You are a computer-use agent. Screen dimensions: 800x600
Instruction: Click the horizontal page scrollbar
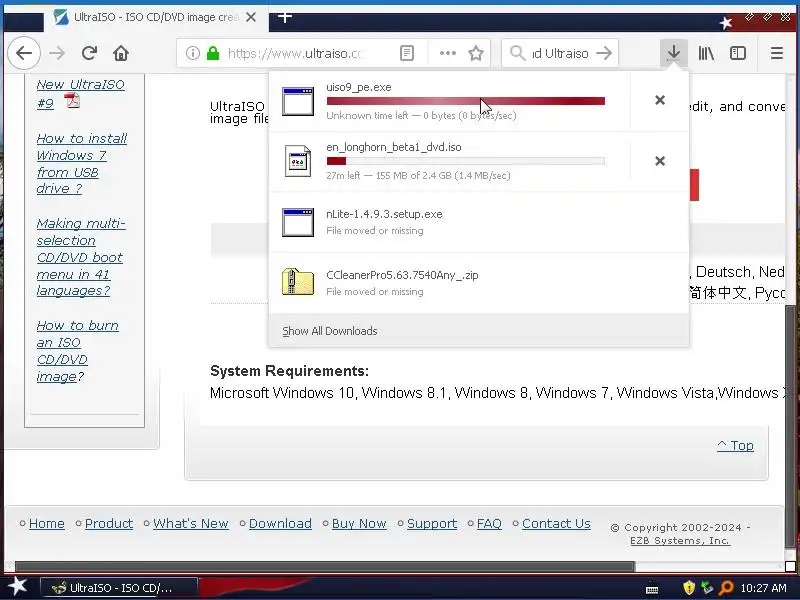coord(324,566)
